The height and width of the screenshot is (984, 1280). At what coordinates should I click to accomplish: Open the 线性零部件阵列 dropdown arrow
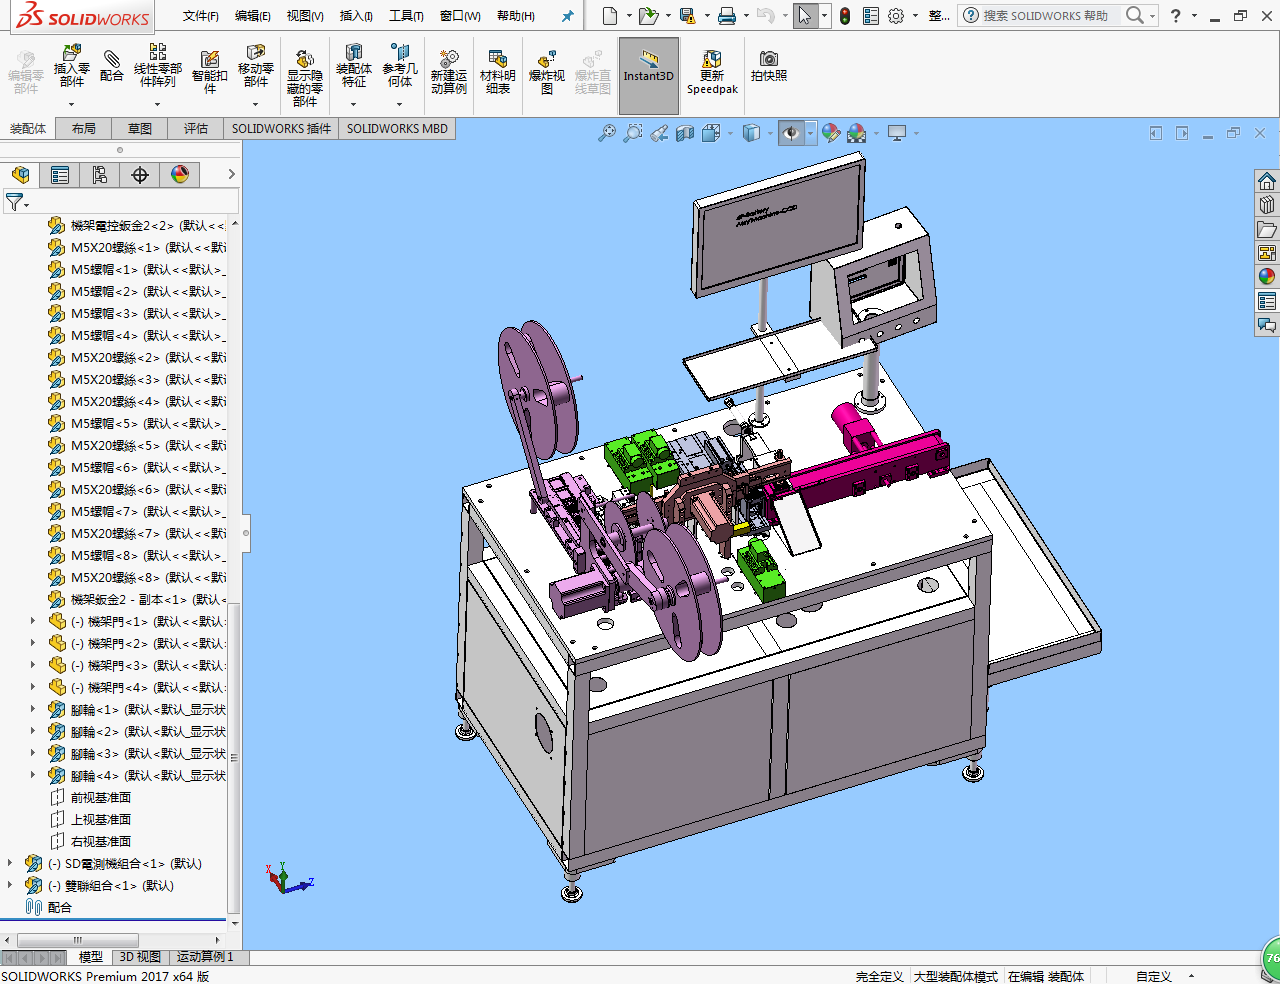(x=158, y=104)
